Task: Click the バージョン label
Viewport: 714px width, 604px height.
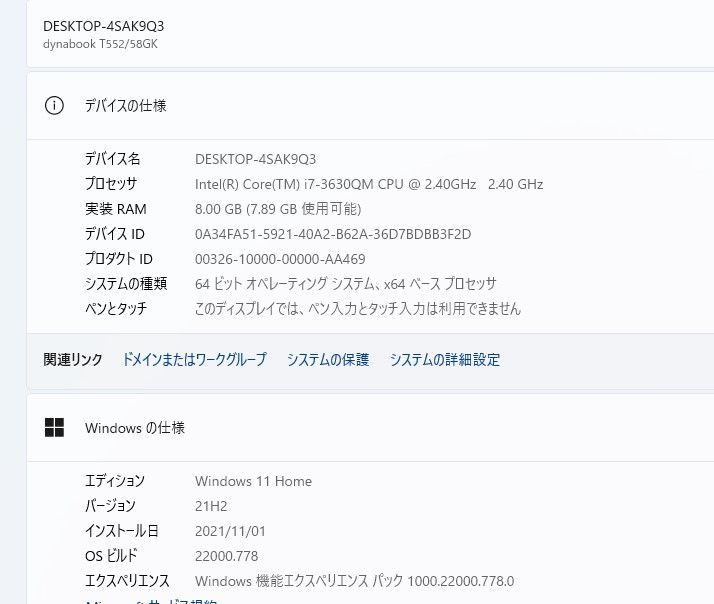Action: (110, 506)
